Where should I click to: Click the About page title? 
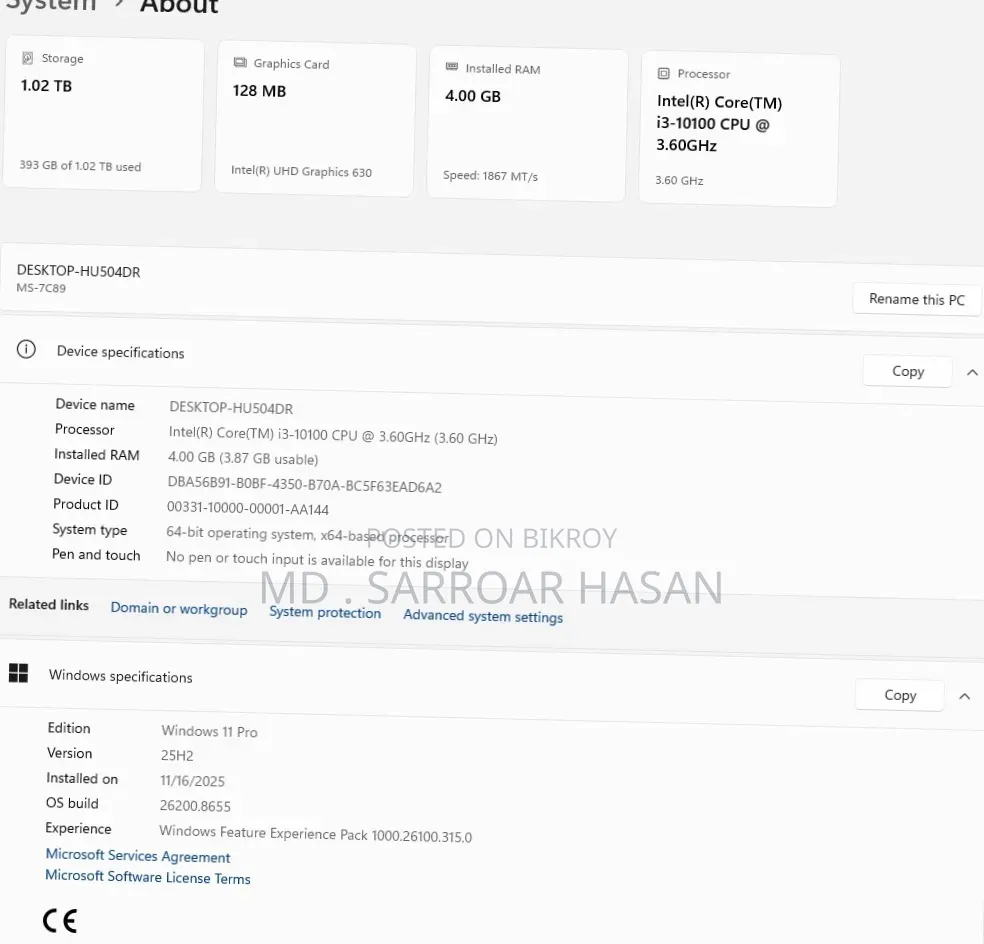pos(179,7)
